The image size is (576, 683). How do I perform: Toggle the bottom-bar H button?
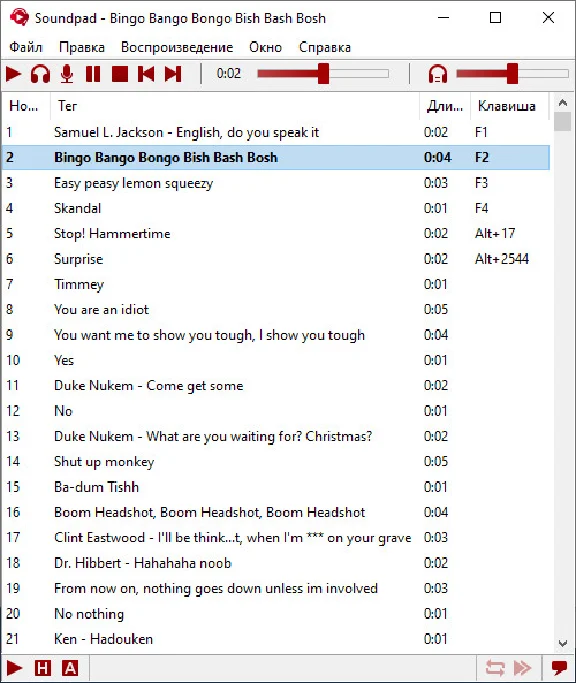[x=43, y=668]
